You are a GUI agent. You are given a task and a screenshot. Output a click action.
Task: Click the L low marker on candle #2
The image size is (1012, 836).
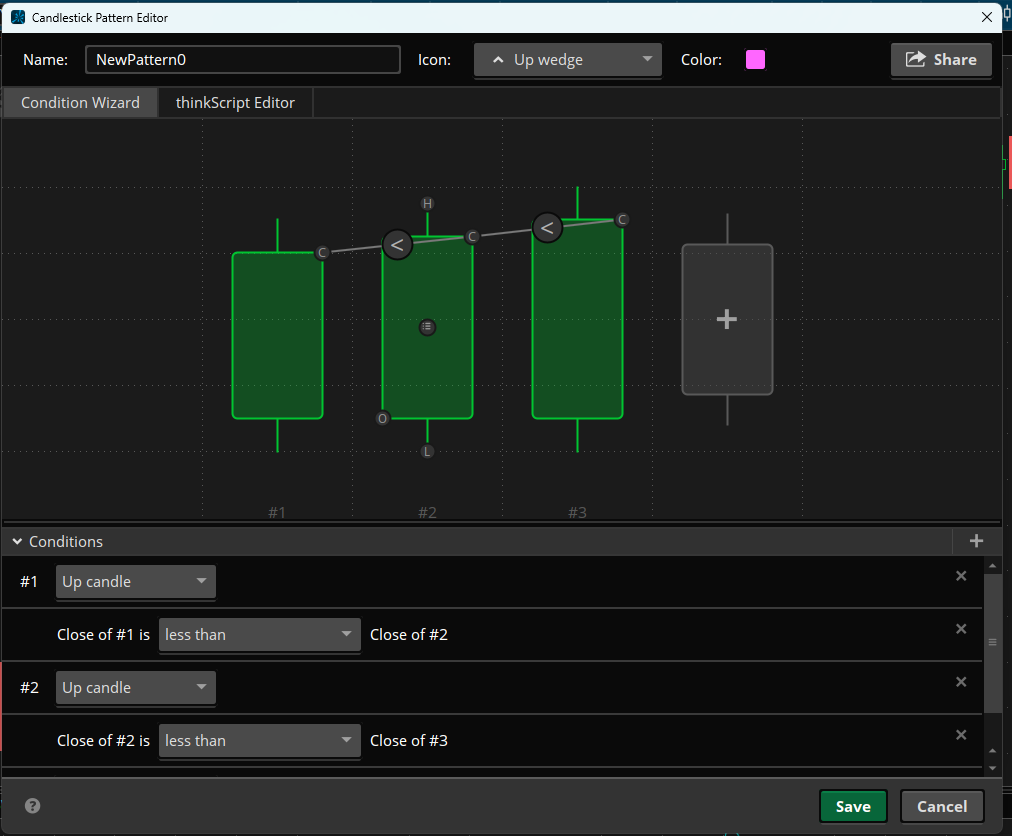(x=427, y=451)
